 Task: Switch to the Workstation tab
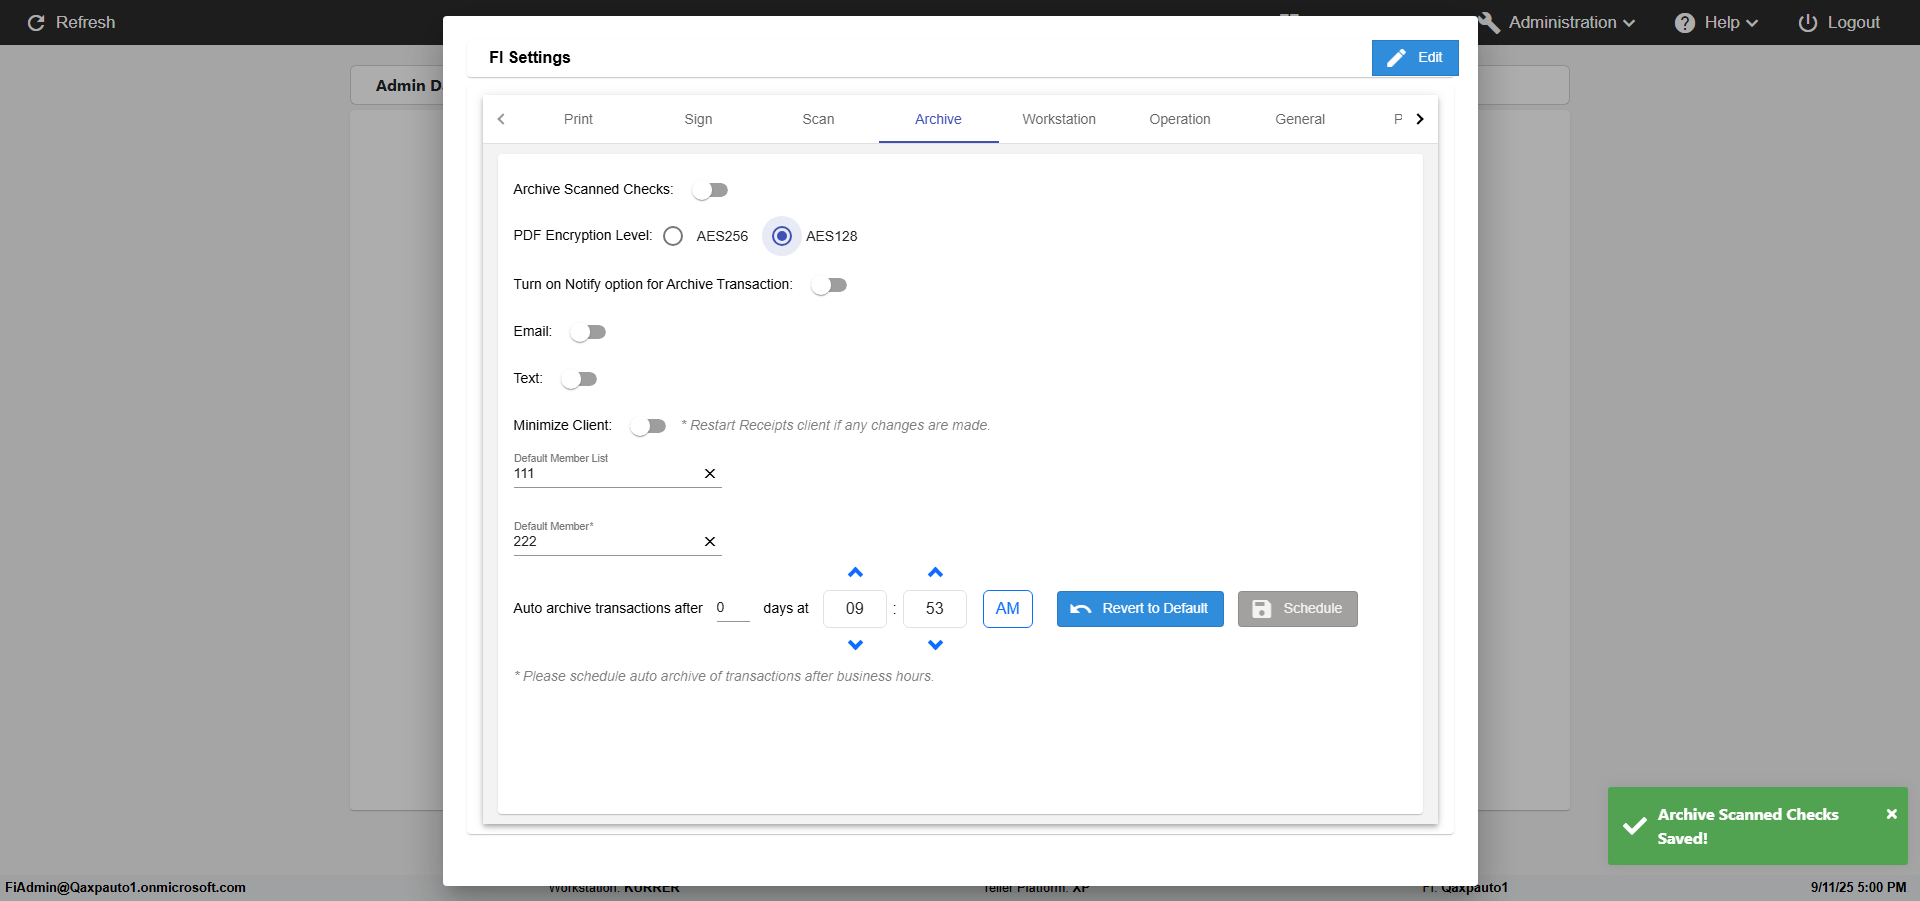(1058, 119)
